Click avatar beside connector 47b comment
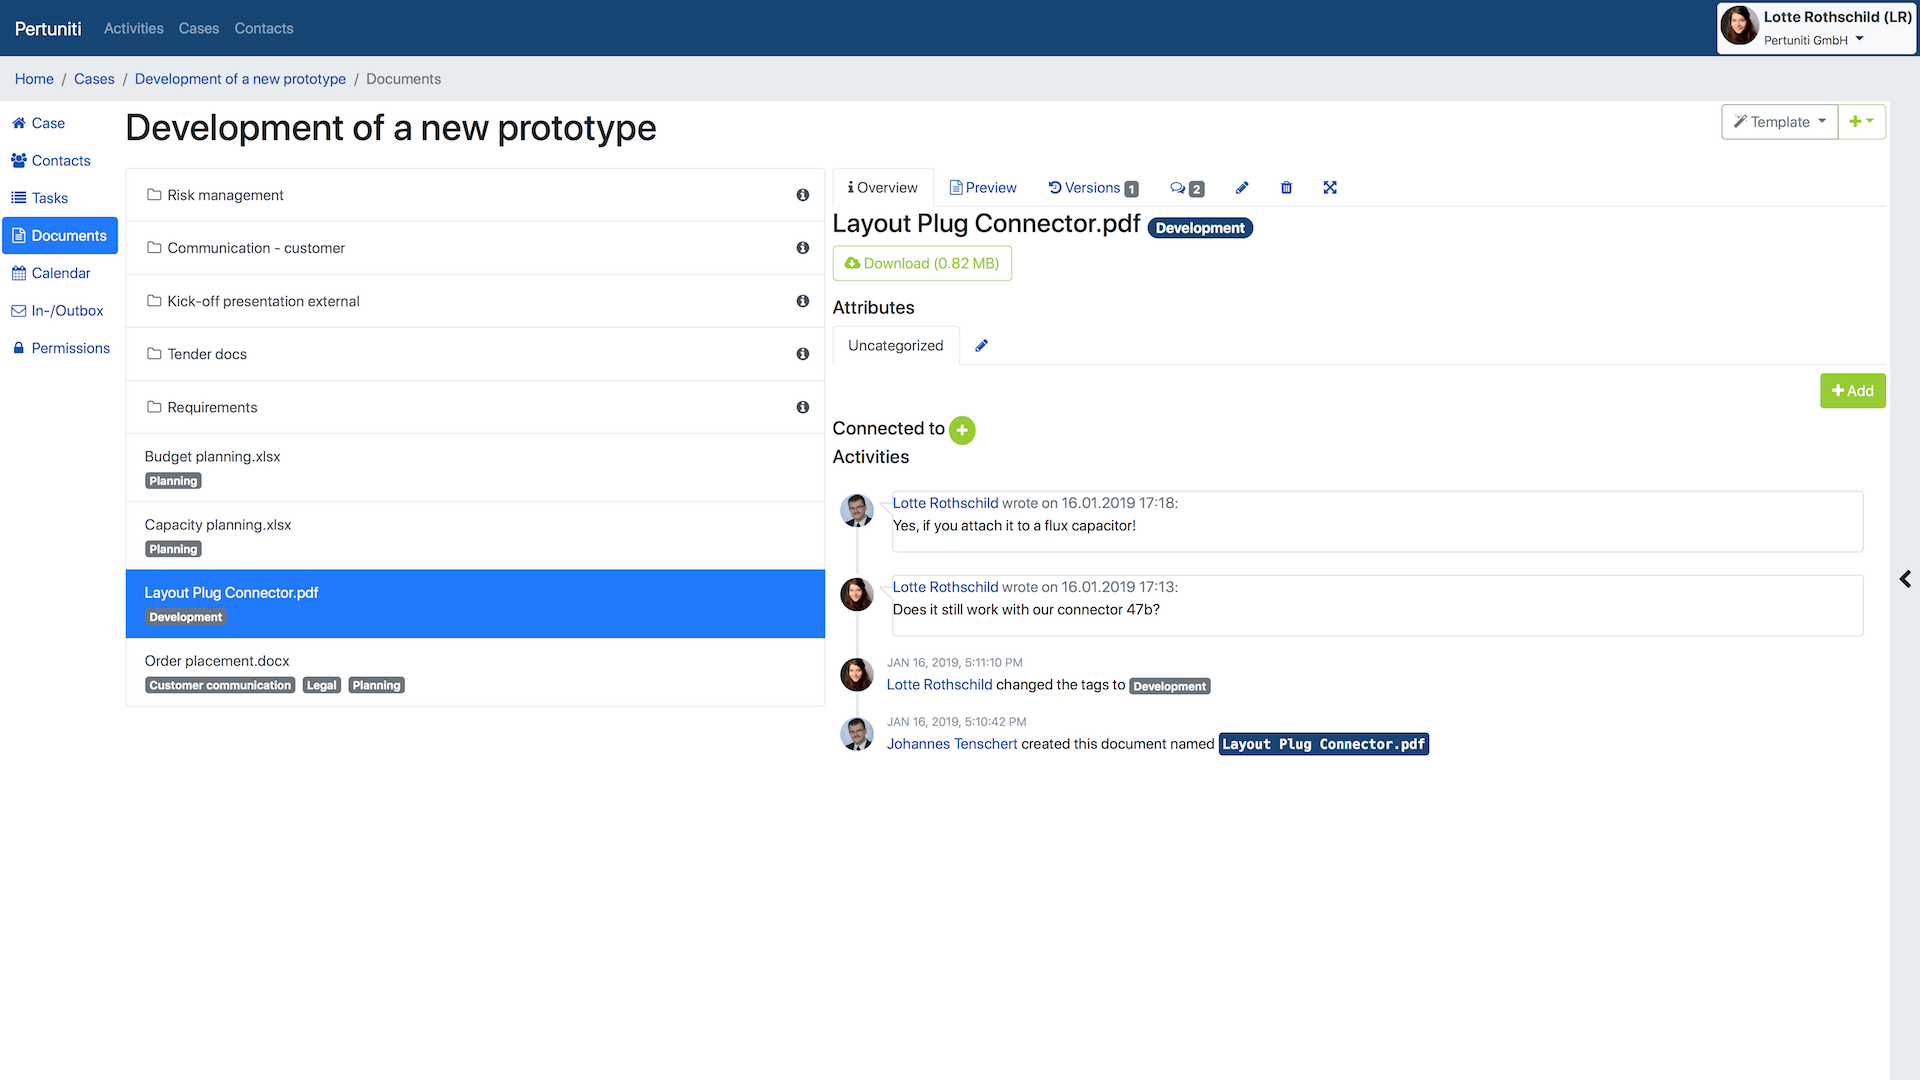Screen dimensions: 1920x1080 (x=856, y=594)
